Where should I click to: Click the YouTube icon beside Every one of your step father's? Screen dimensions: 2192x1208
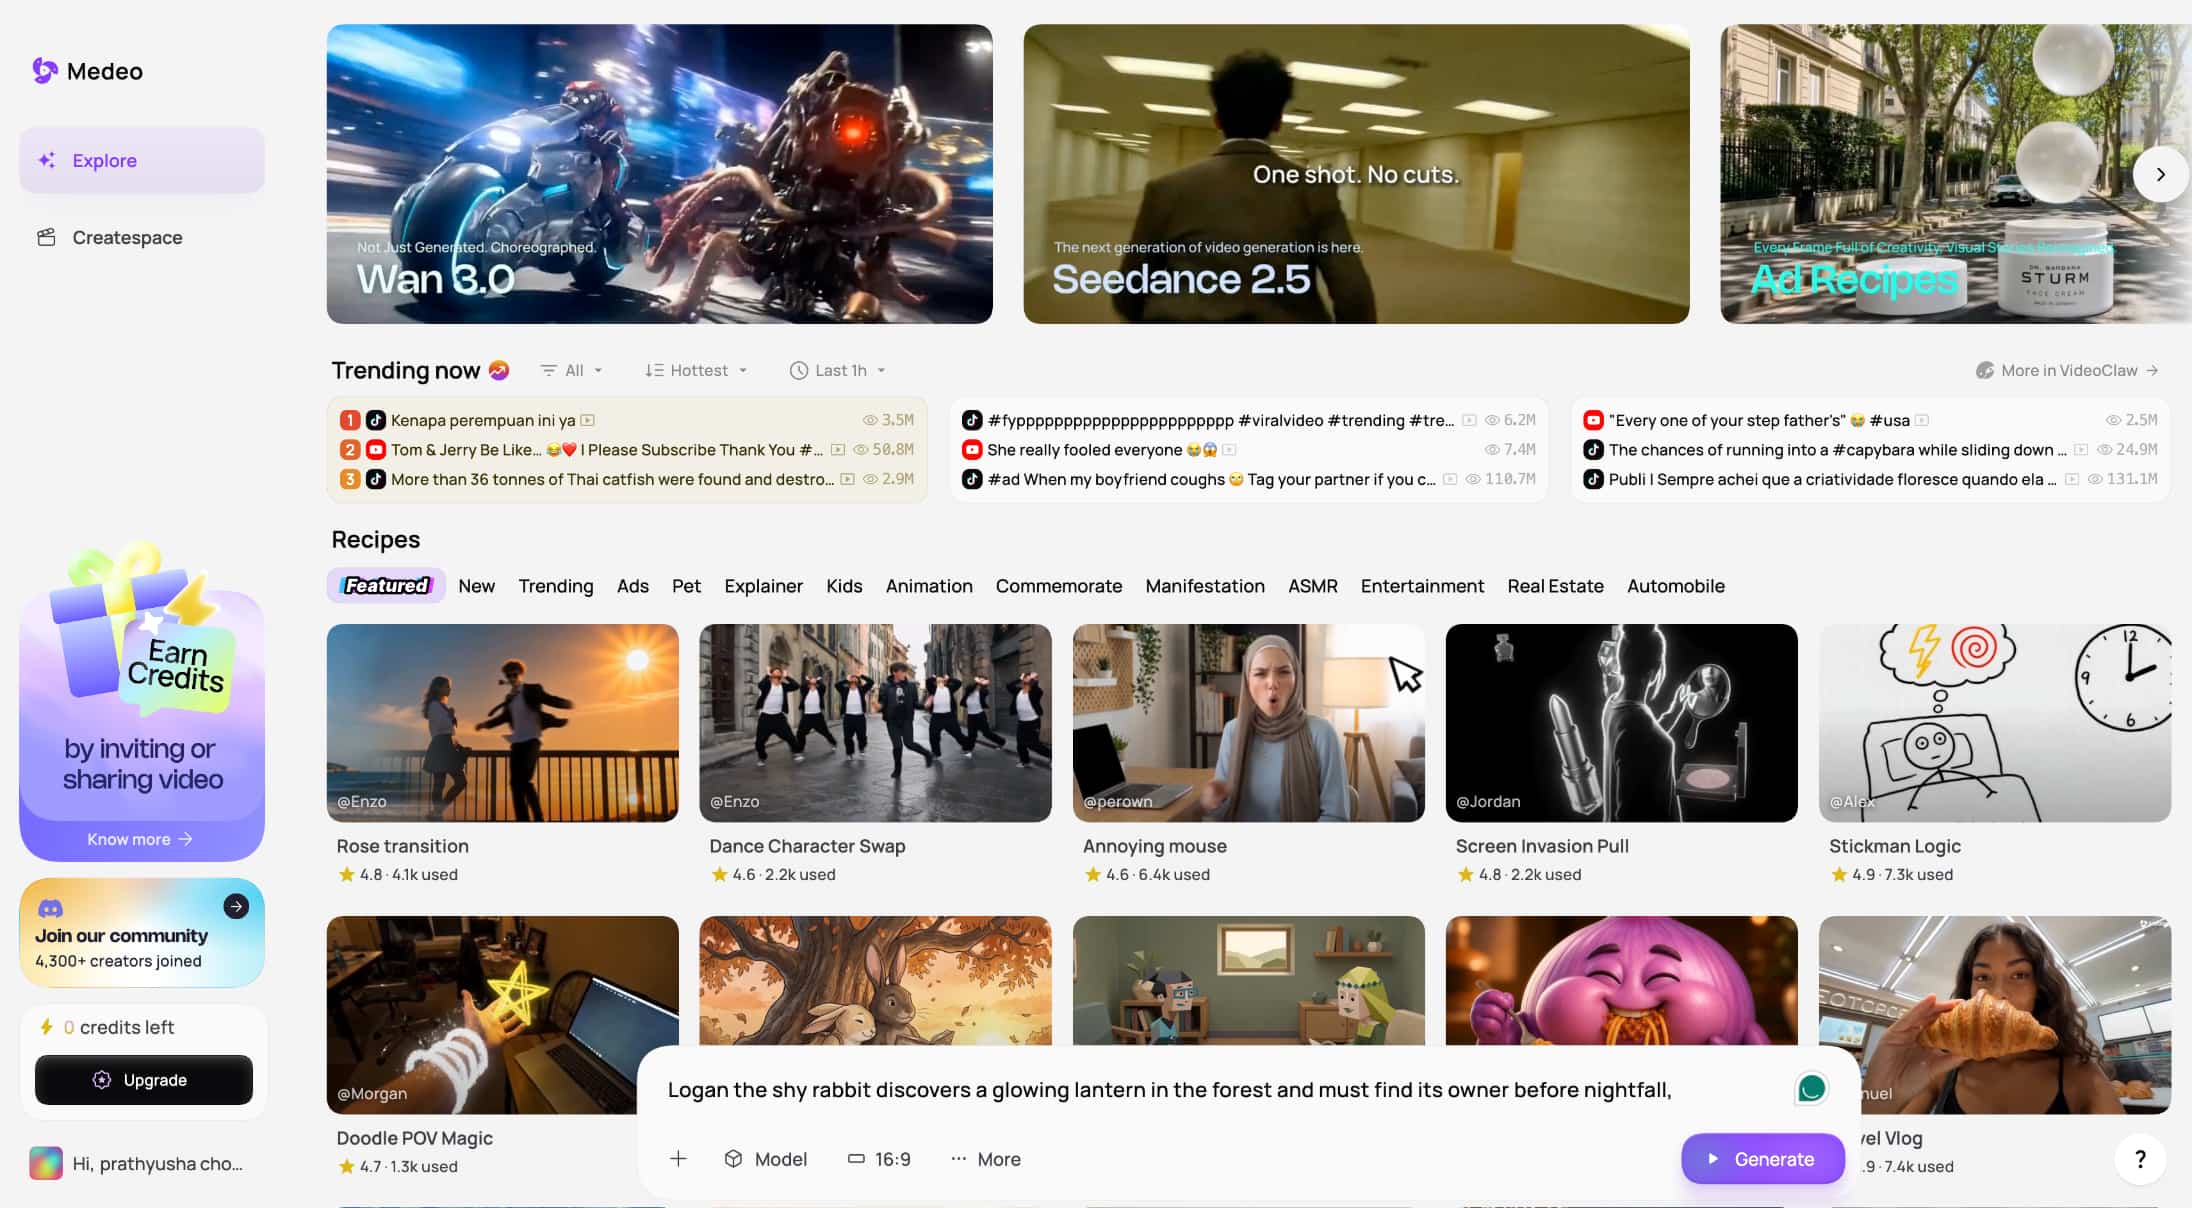tap(1594, 420)
